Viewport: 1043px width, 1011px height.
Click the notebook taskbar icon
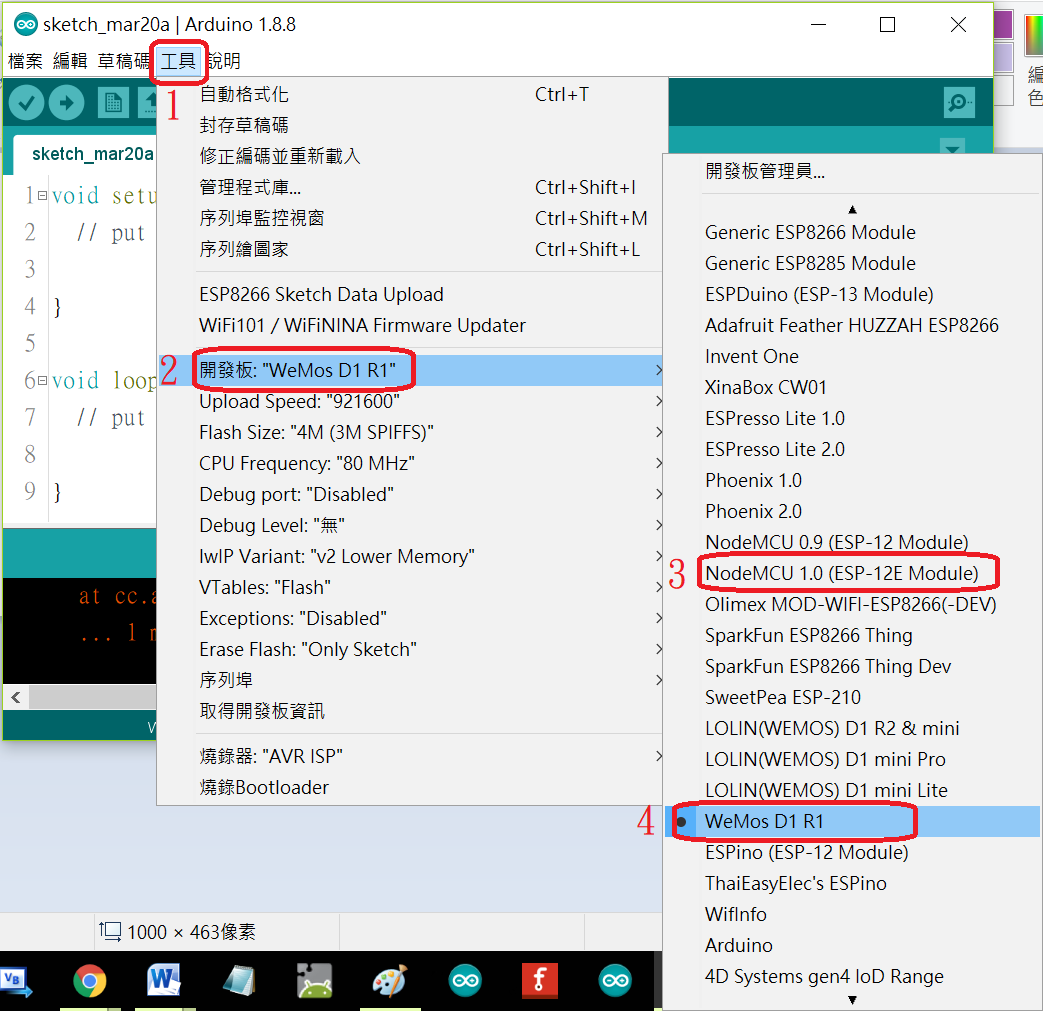(x=239, y=980)
